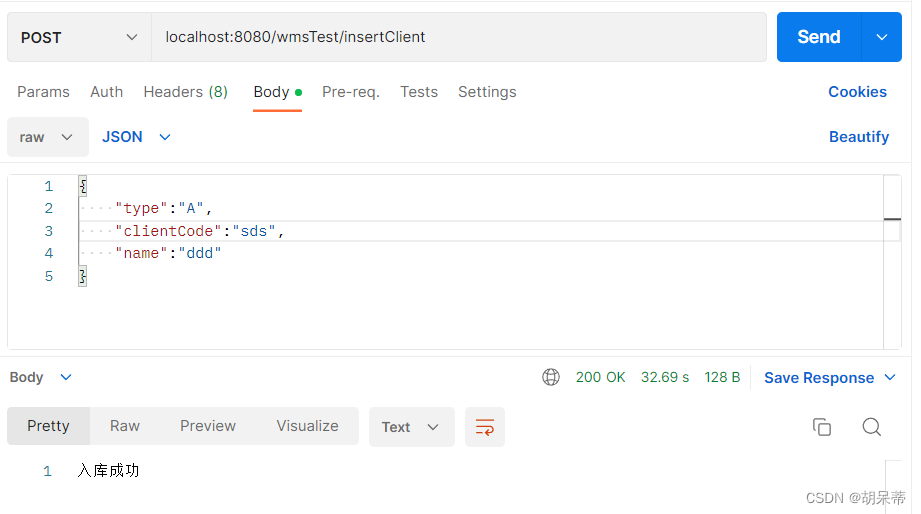Select the Pretty response view
Screen dimensions: 921x514
click(x=48, y=426)
